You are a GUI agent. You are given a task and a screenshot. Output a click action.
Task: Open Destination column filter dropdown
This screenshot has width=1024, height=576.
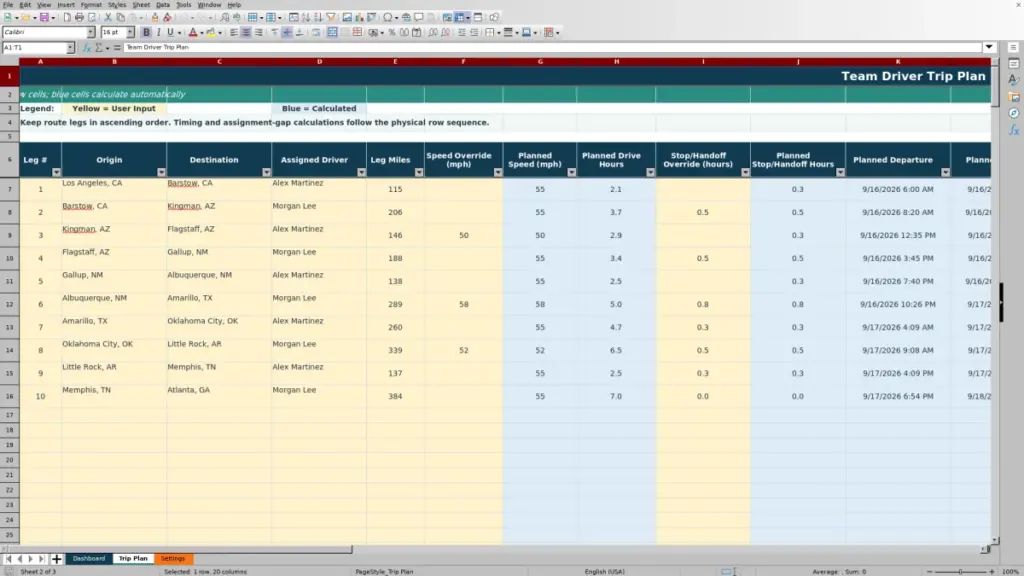tap(266, 172)
